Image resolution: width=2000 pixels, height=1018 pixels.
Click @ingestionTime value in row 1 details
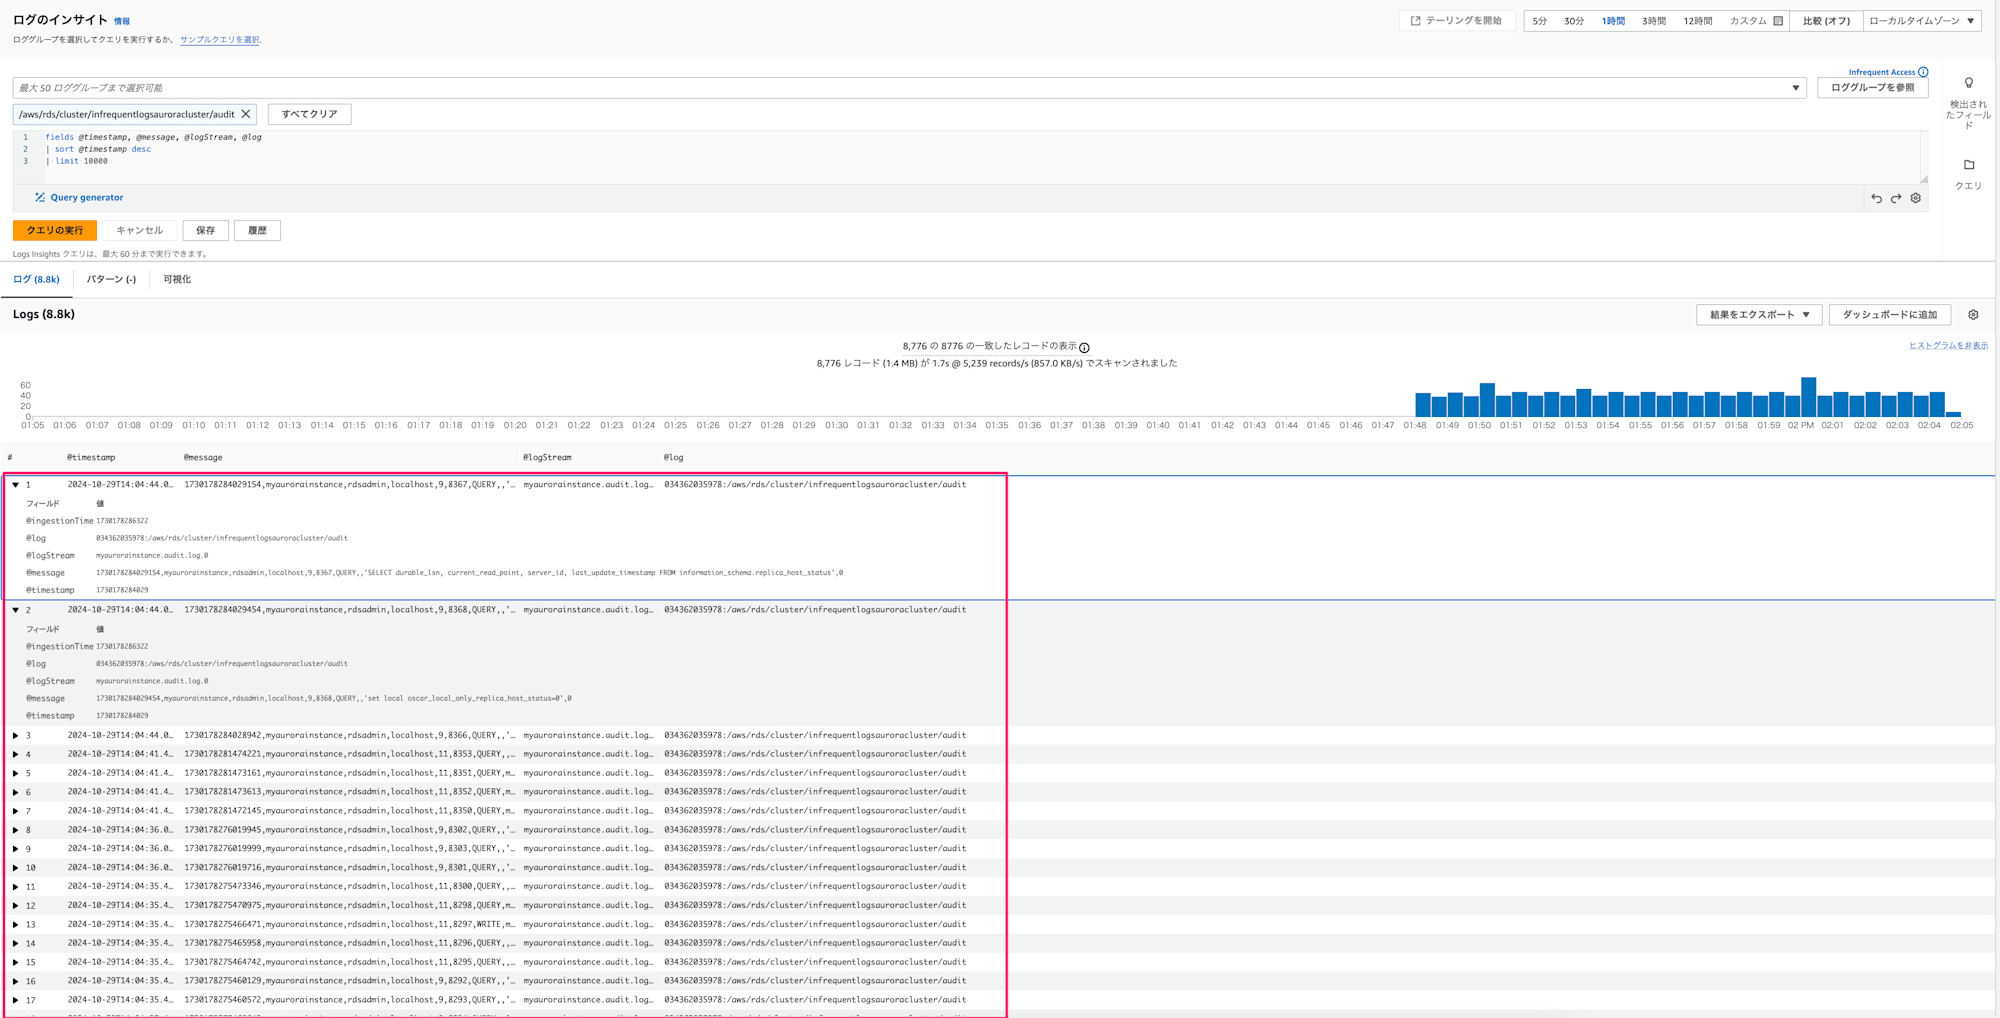122,521
